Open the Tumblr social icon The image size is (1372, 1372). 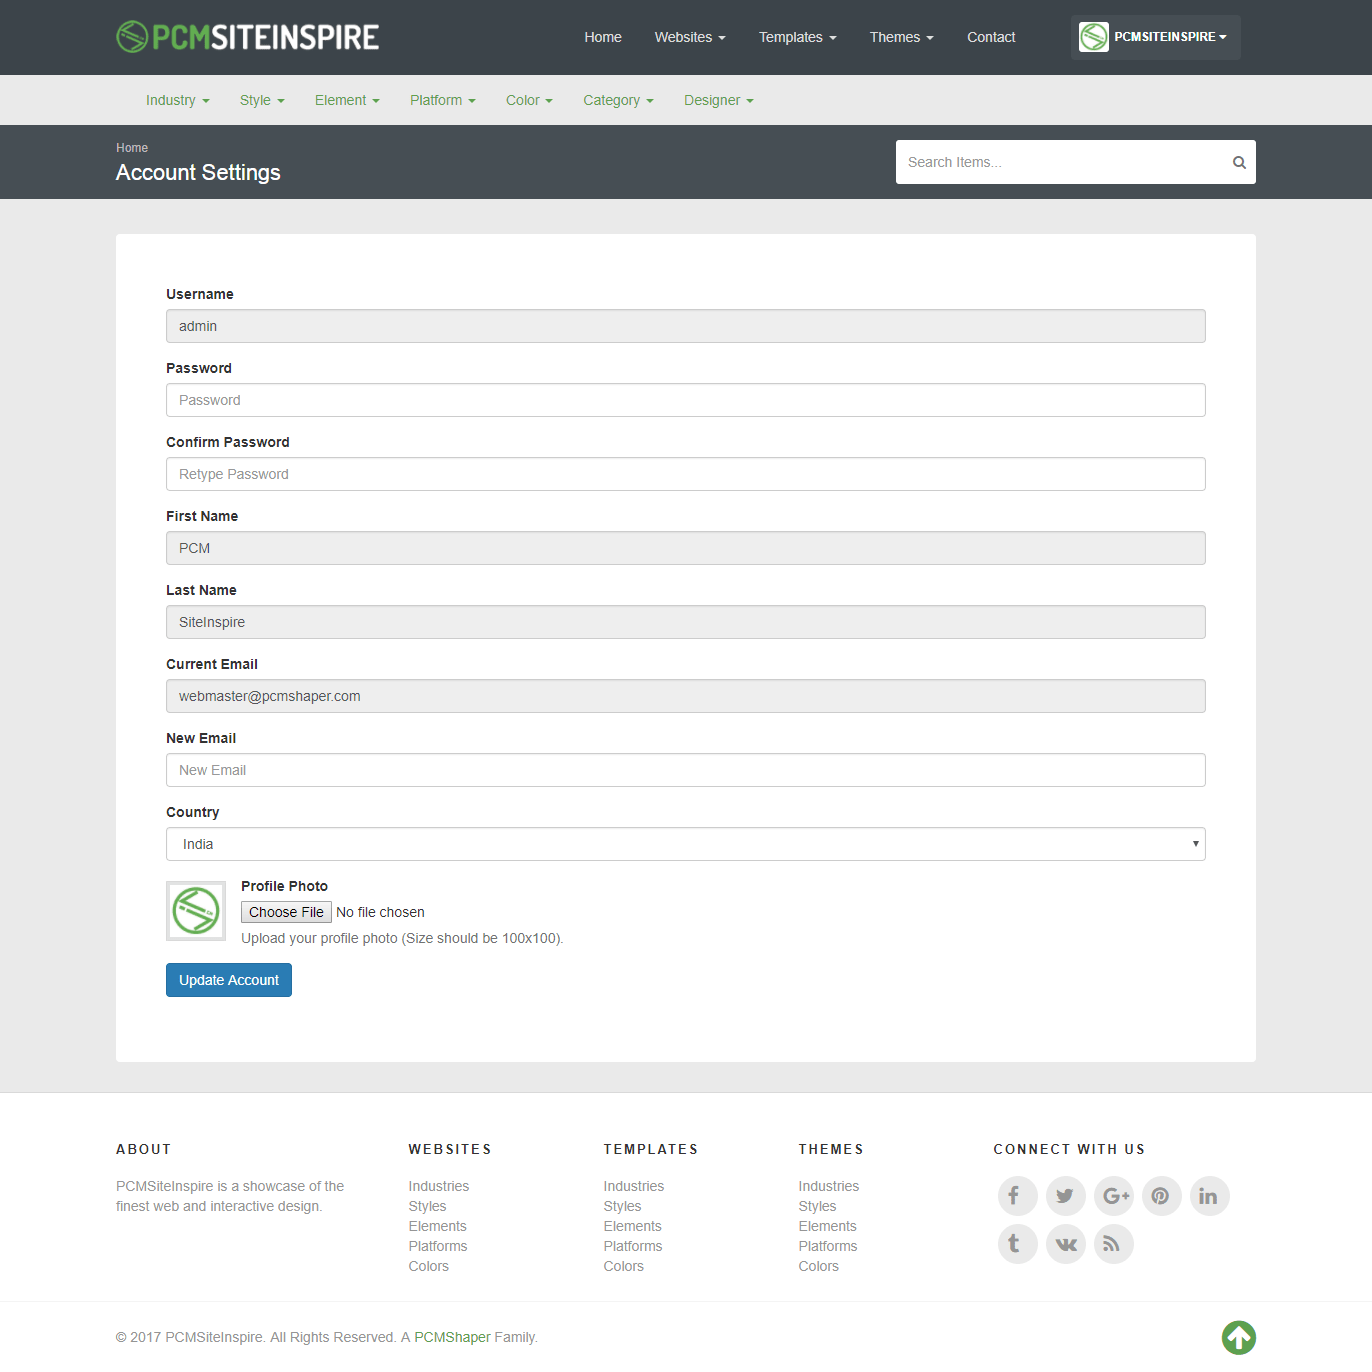tap(1017, 1244)
